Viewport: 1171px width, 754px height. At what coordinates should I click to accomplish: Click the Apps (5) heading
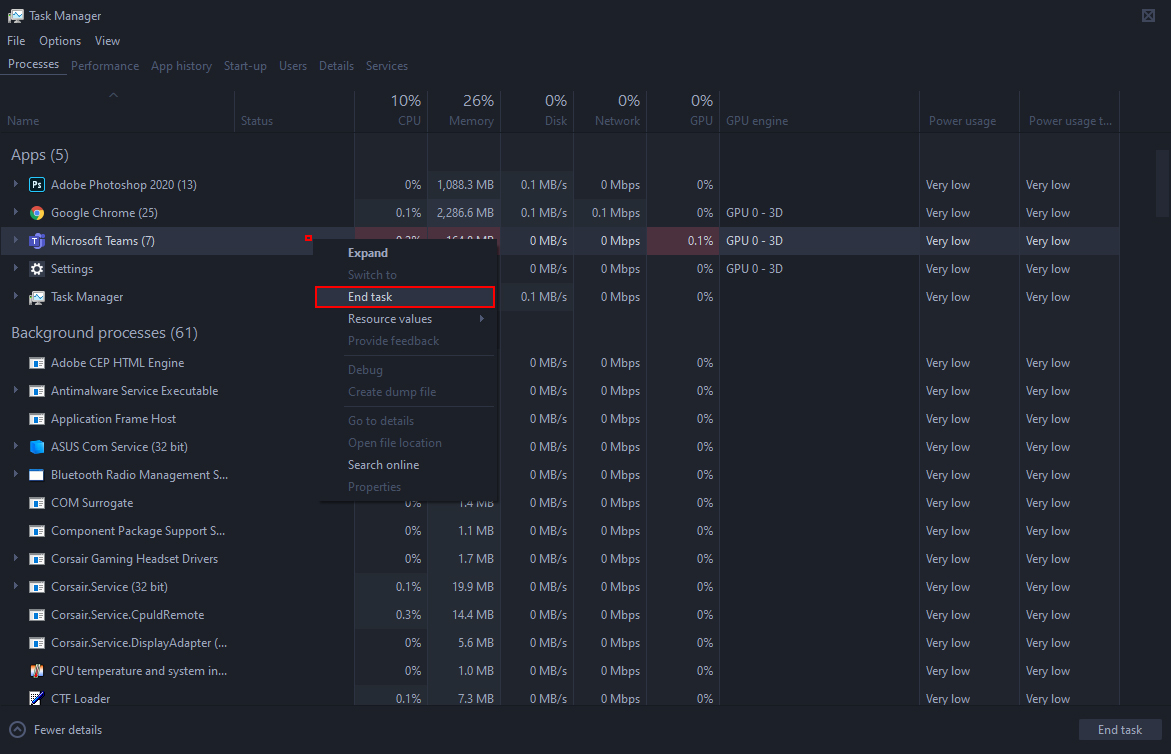point(40,155)
